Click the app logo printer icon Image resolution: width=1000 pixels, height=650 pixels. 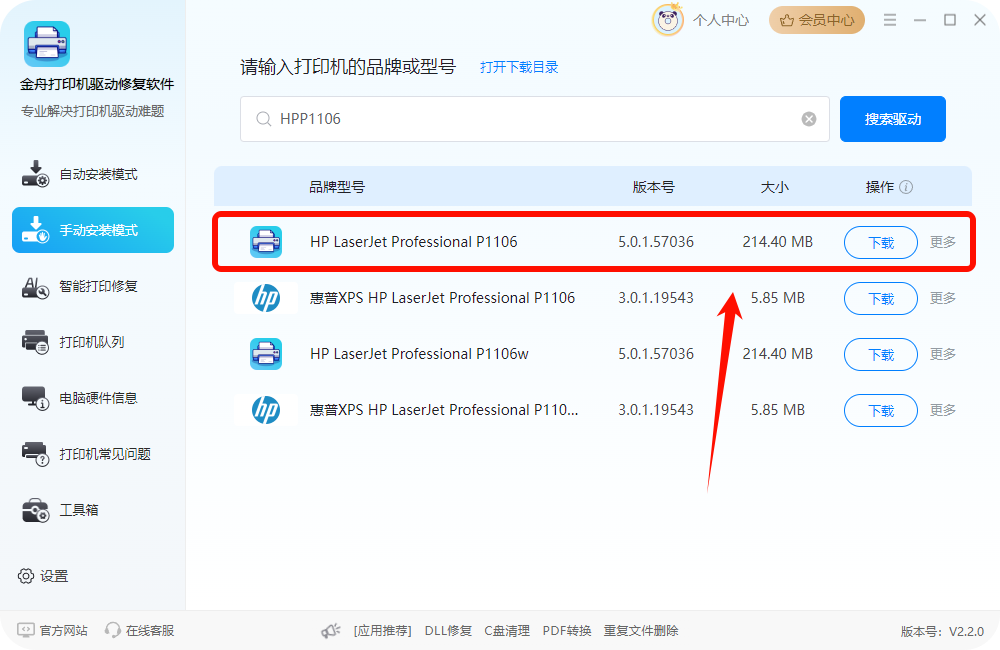click(x=47, y=44)
